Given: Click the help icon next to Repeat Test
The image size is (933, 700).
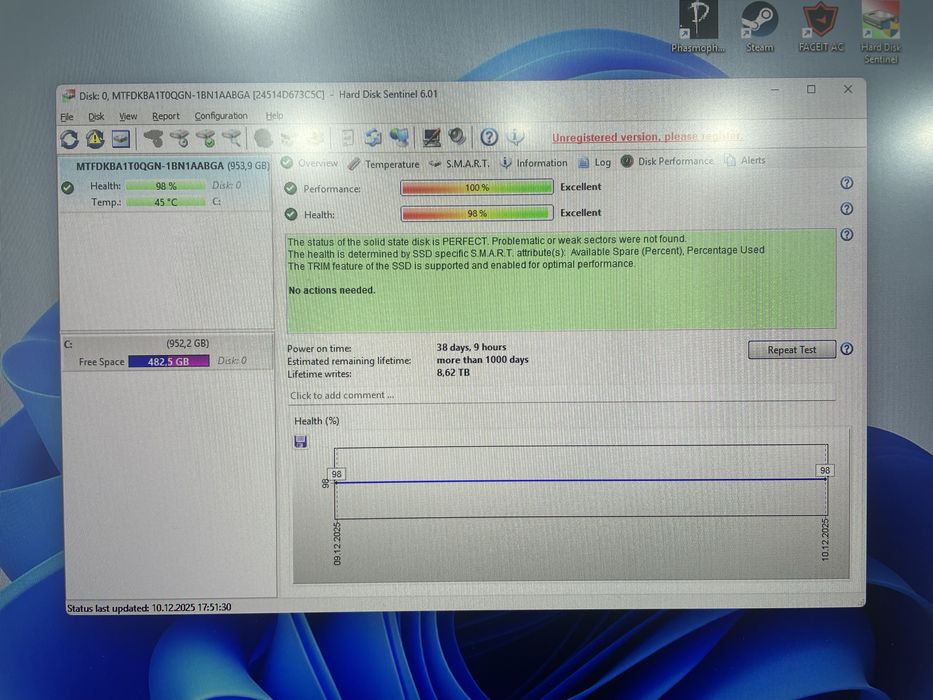Looking at the screenshot, I should click(847, 349).
